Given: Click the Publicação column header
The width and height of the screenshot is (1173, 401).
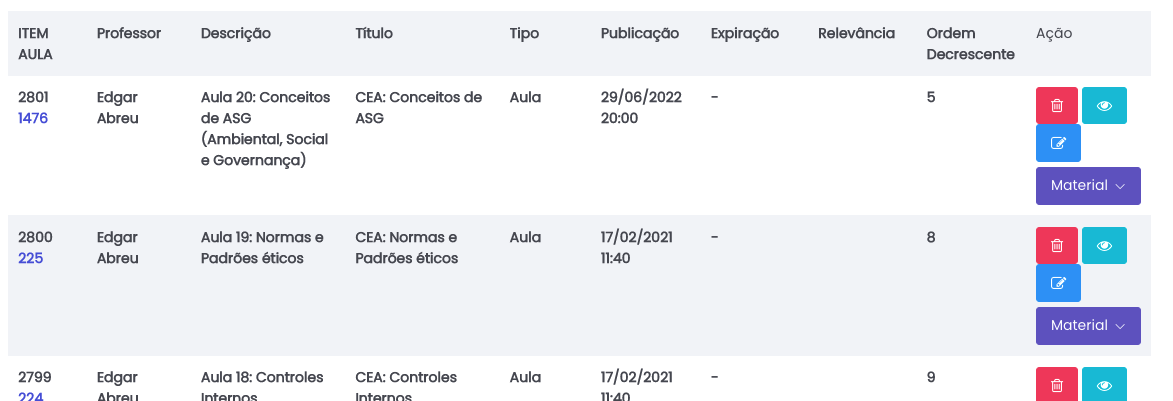Looking at the screenshot, I should click(x=639, y=33).
